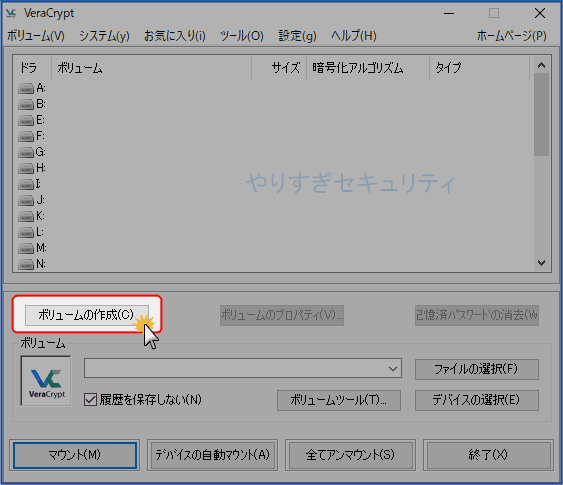Open ホームページ(P) link in menu bar
Screen dimensions: 563x485
(511, 36)
